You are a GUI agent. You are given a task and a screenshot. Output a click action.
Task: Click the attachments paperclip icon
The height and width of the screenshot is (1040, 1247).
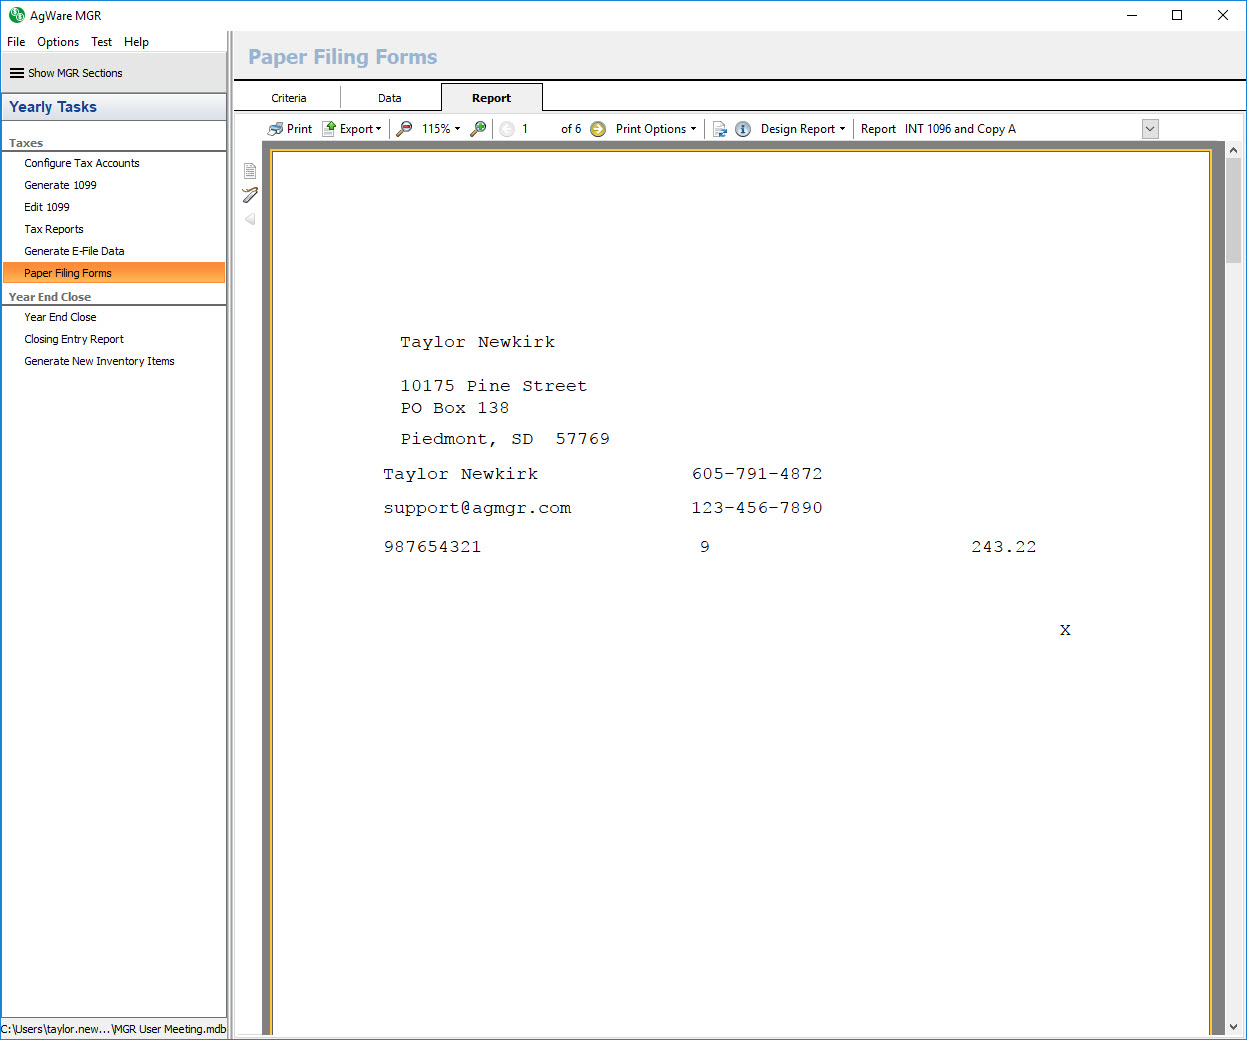click(x=250, y=195)
